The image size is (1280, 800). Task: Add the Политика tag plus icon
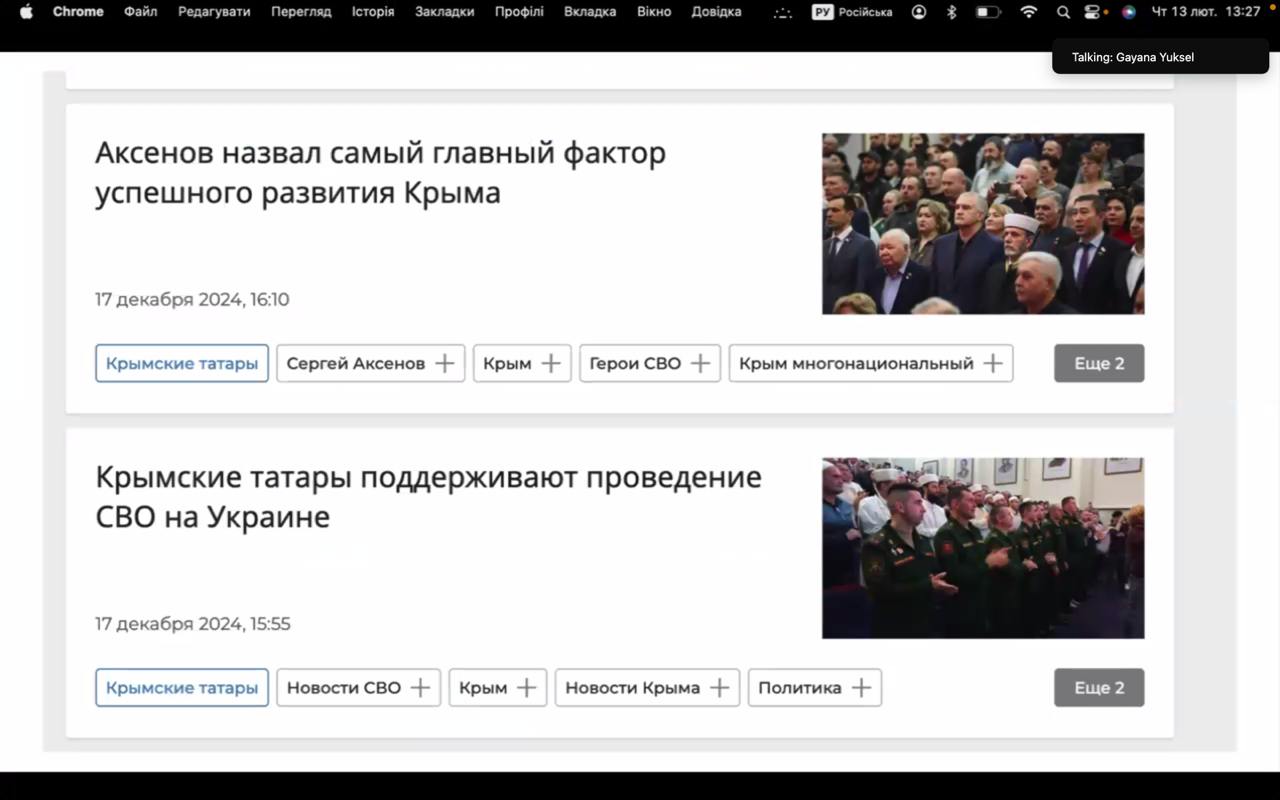(861, 687)
